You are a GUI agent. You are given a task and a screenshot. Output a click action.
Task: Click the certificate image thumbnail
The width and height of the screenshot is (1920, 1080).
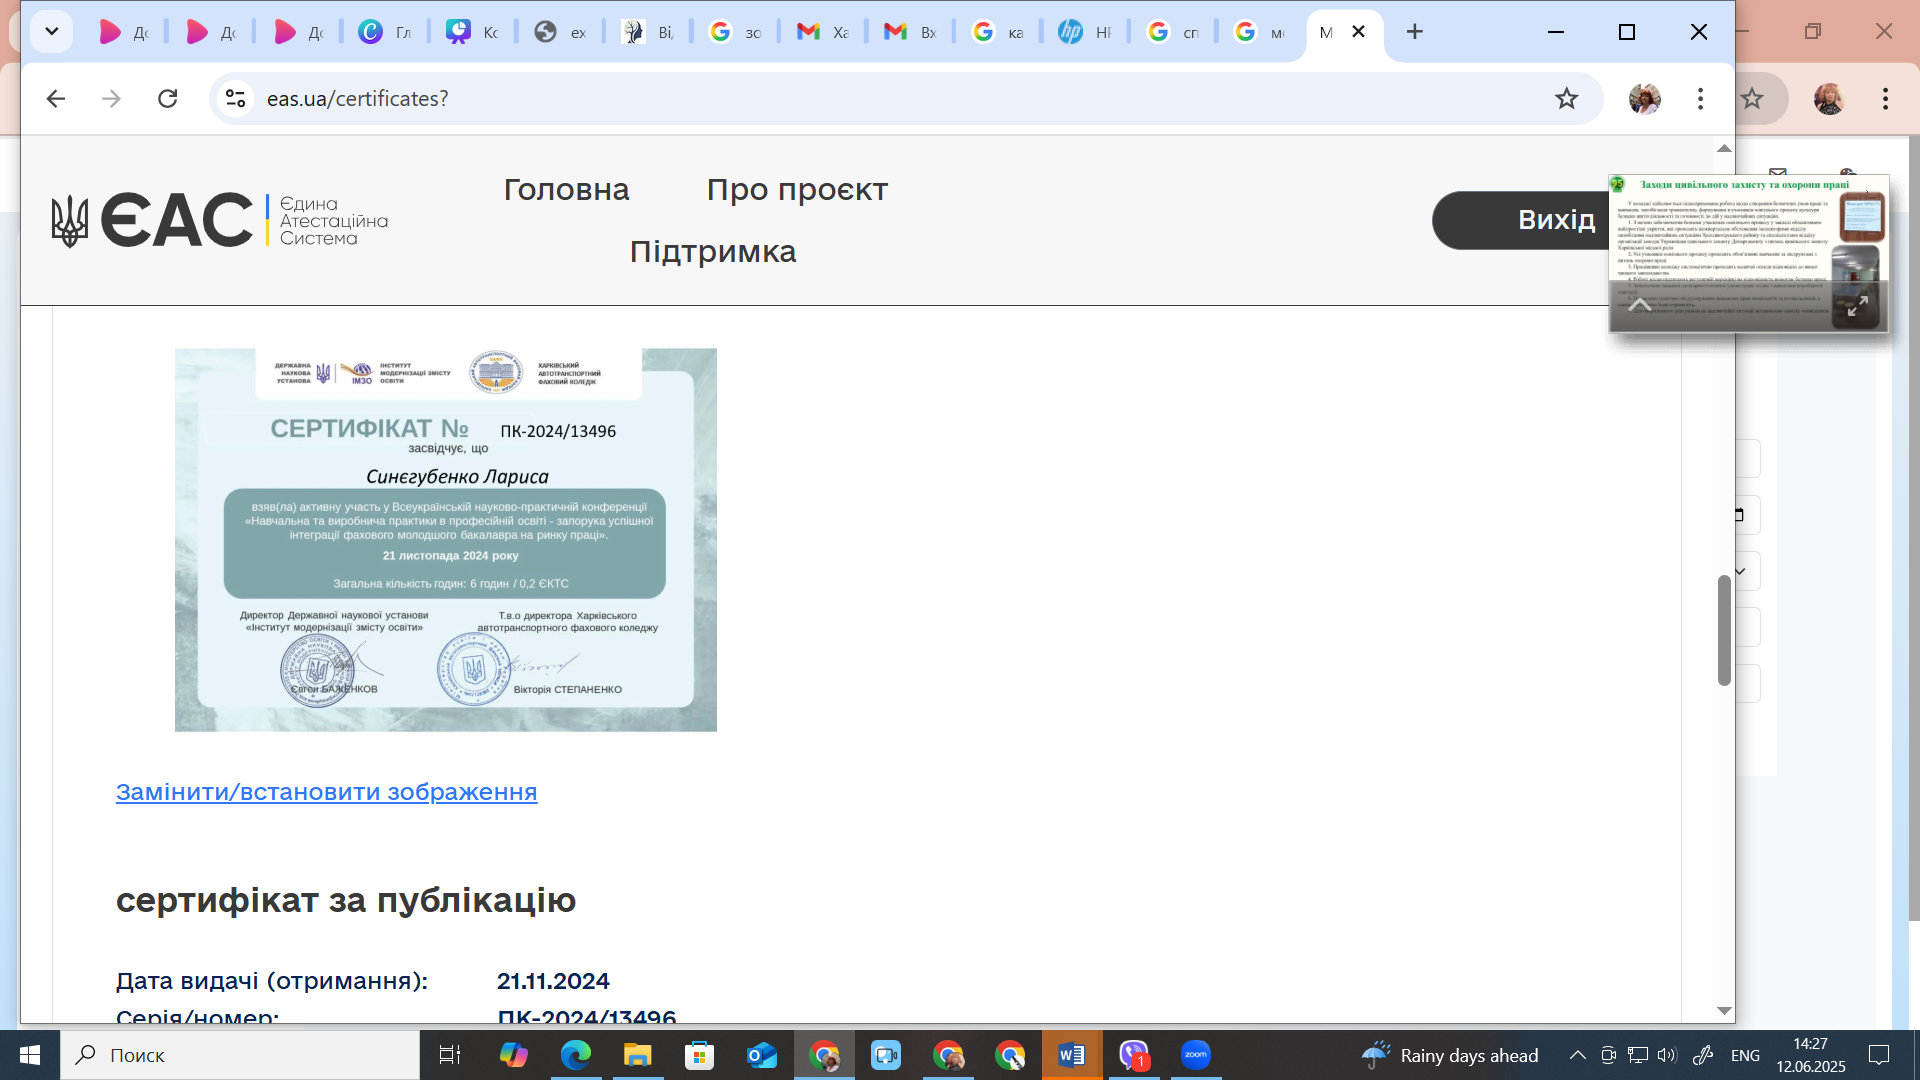point(446,540)
